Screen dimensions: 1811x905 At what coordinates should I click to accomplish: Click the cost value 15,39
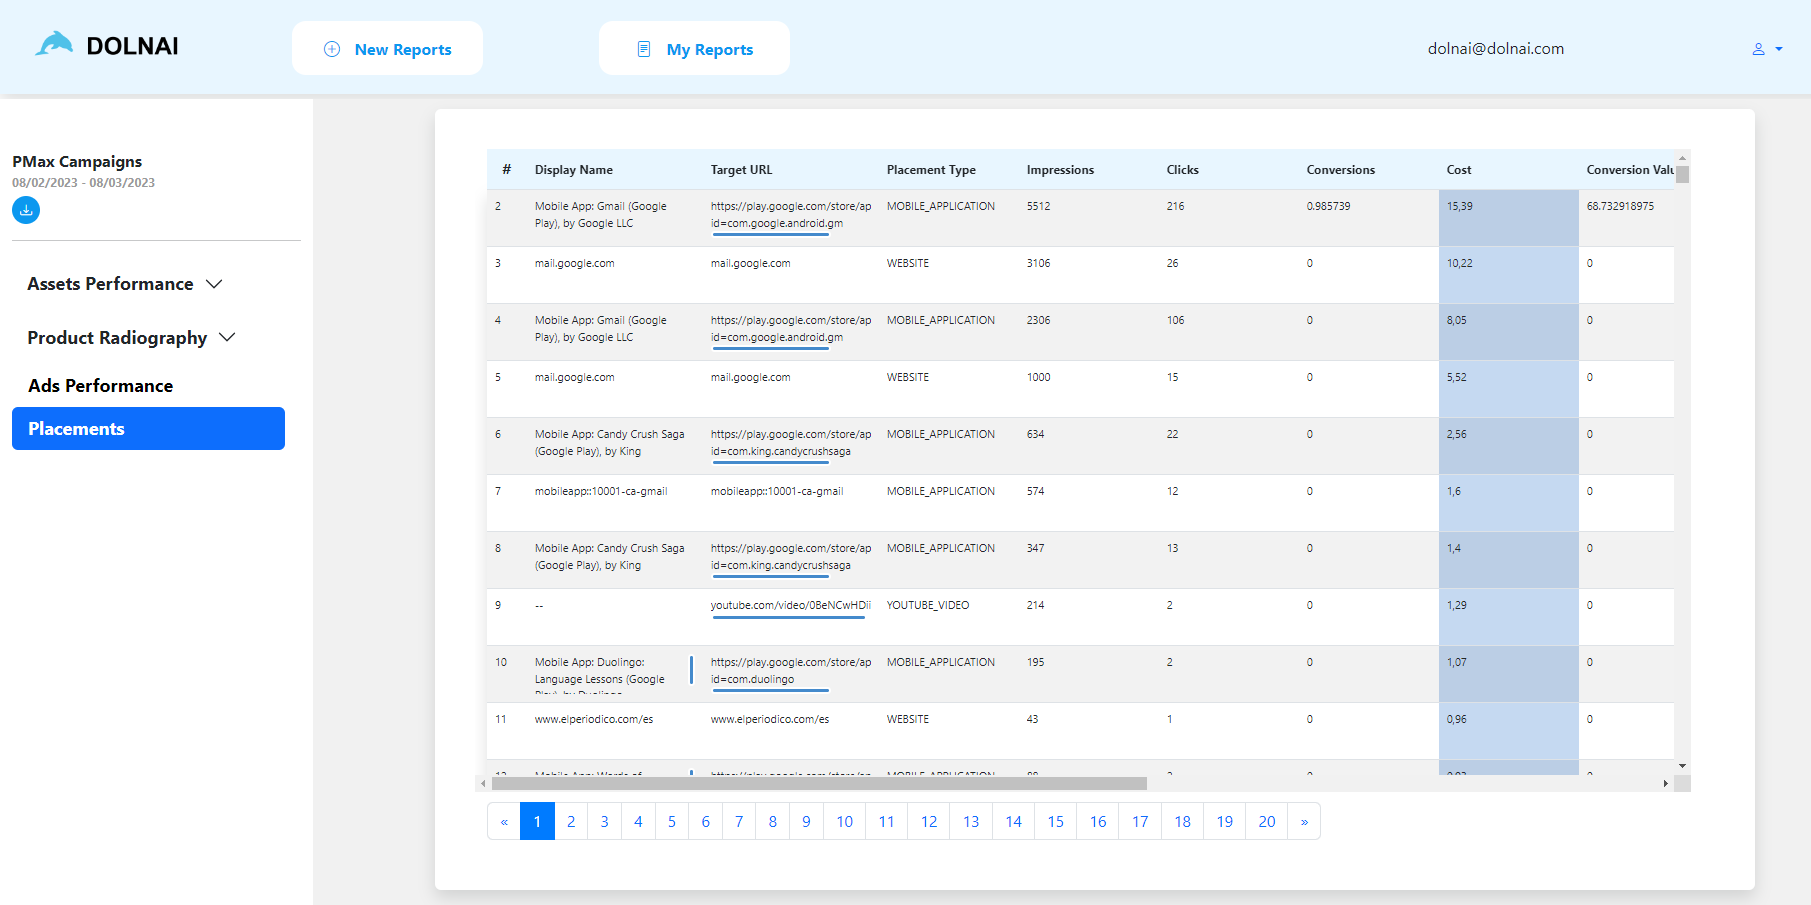[x=1459, y=206]
